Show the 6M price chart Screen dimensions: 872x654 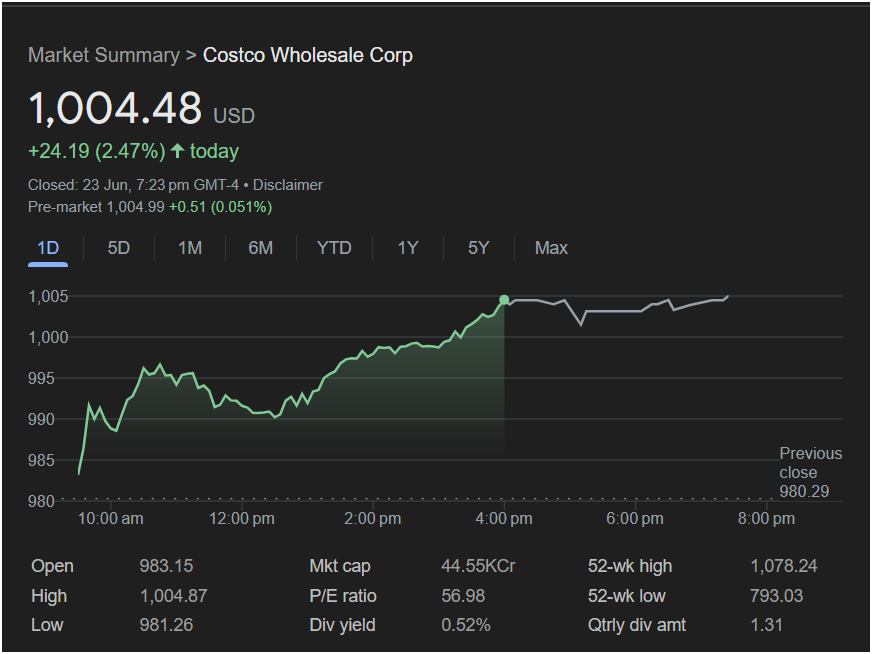[x=260, y=248]
